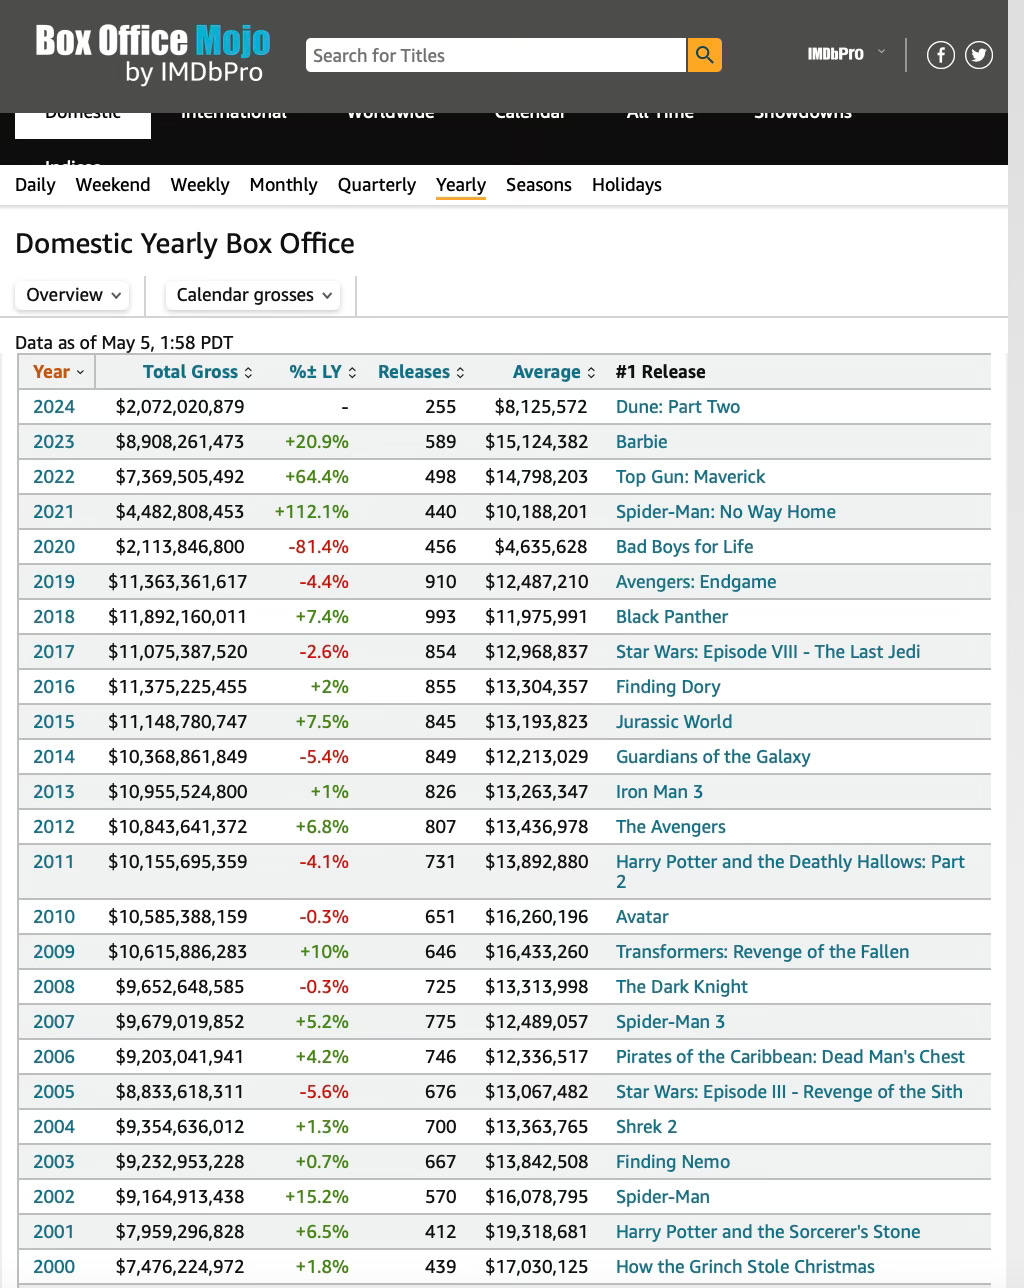Click the Box Office Mojo logo

tap(153, 54)
